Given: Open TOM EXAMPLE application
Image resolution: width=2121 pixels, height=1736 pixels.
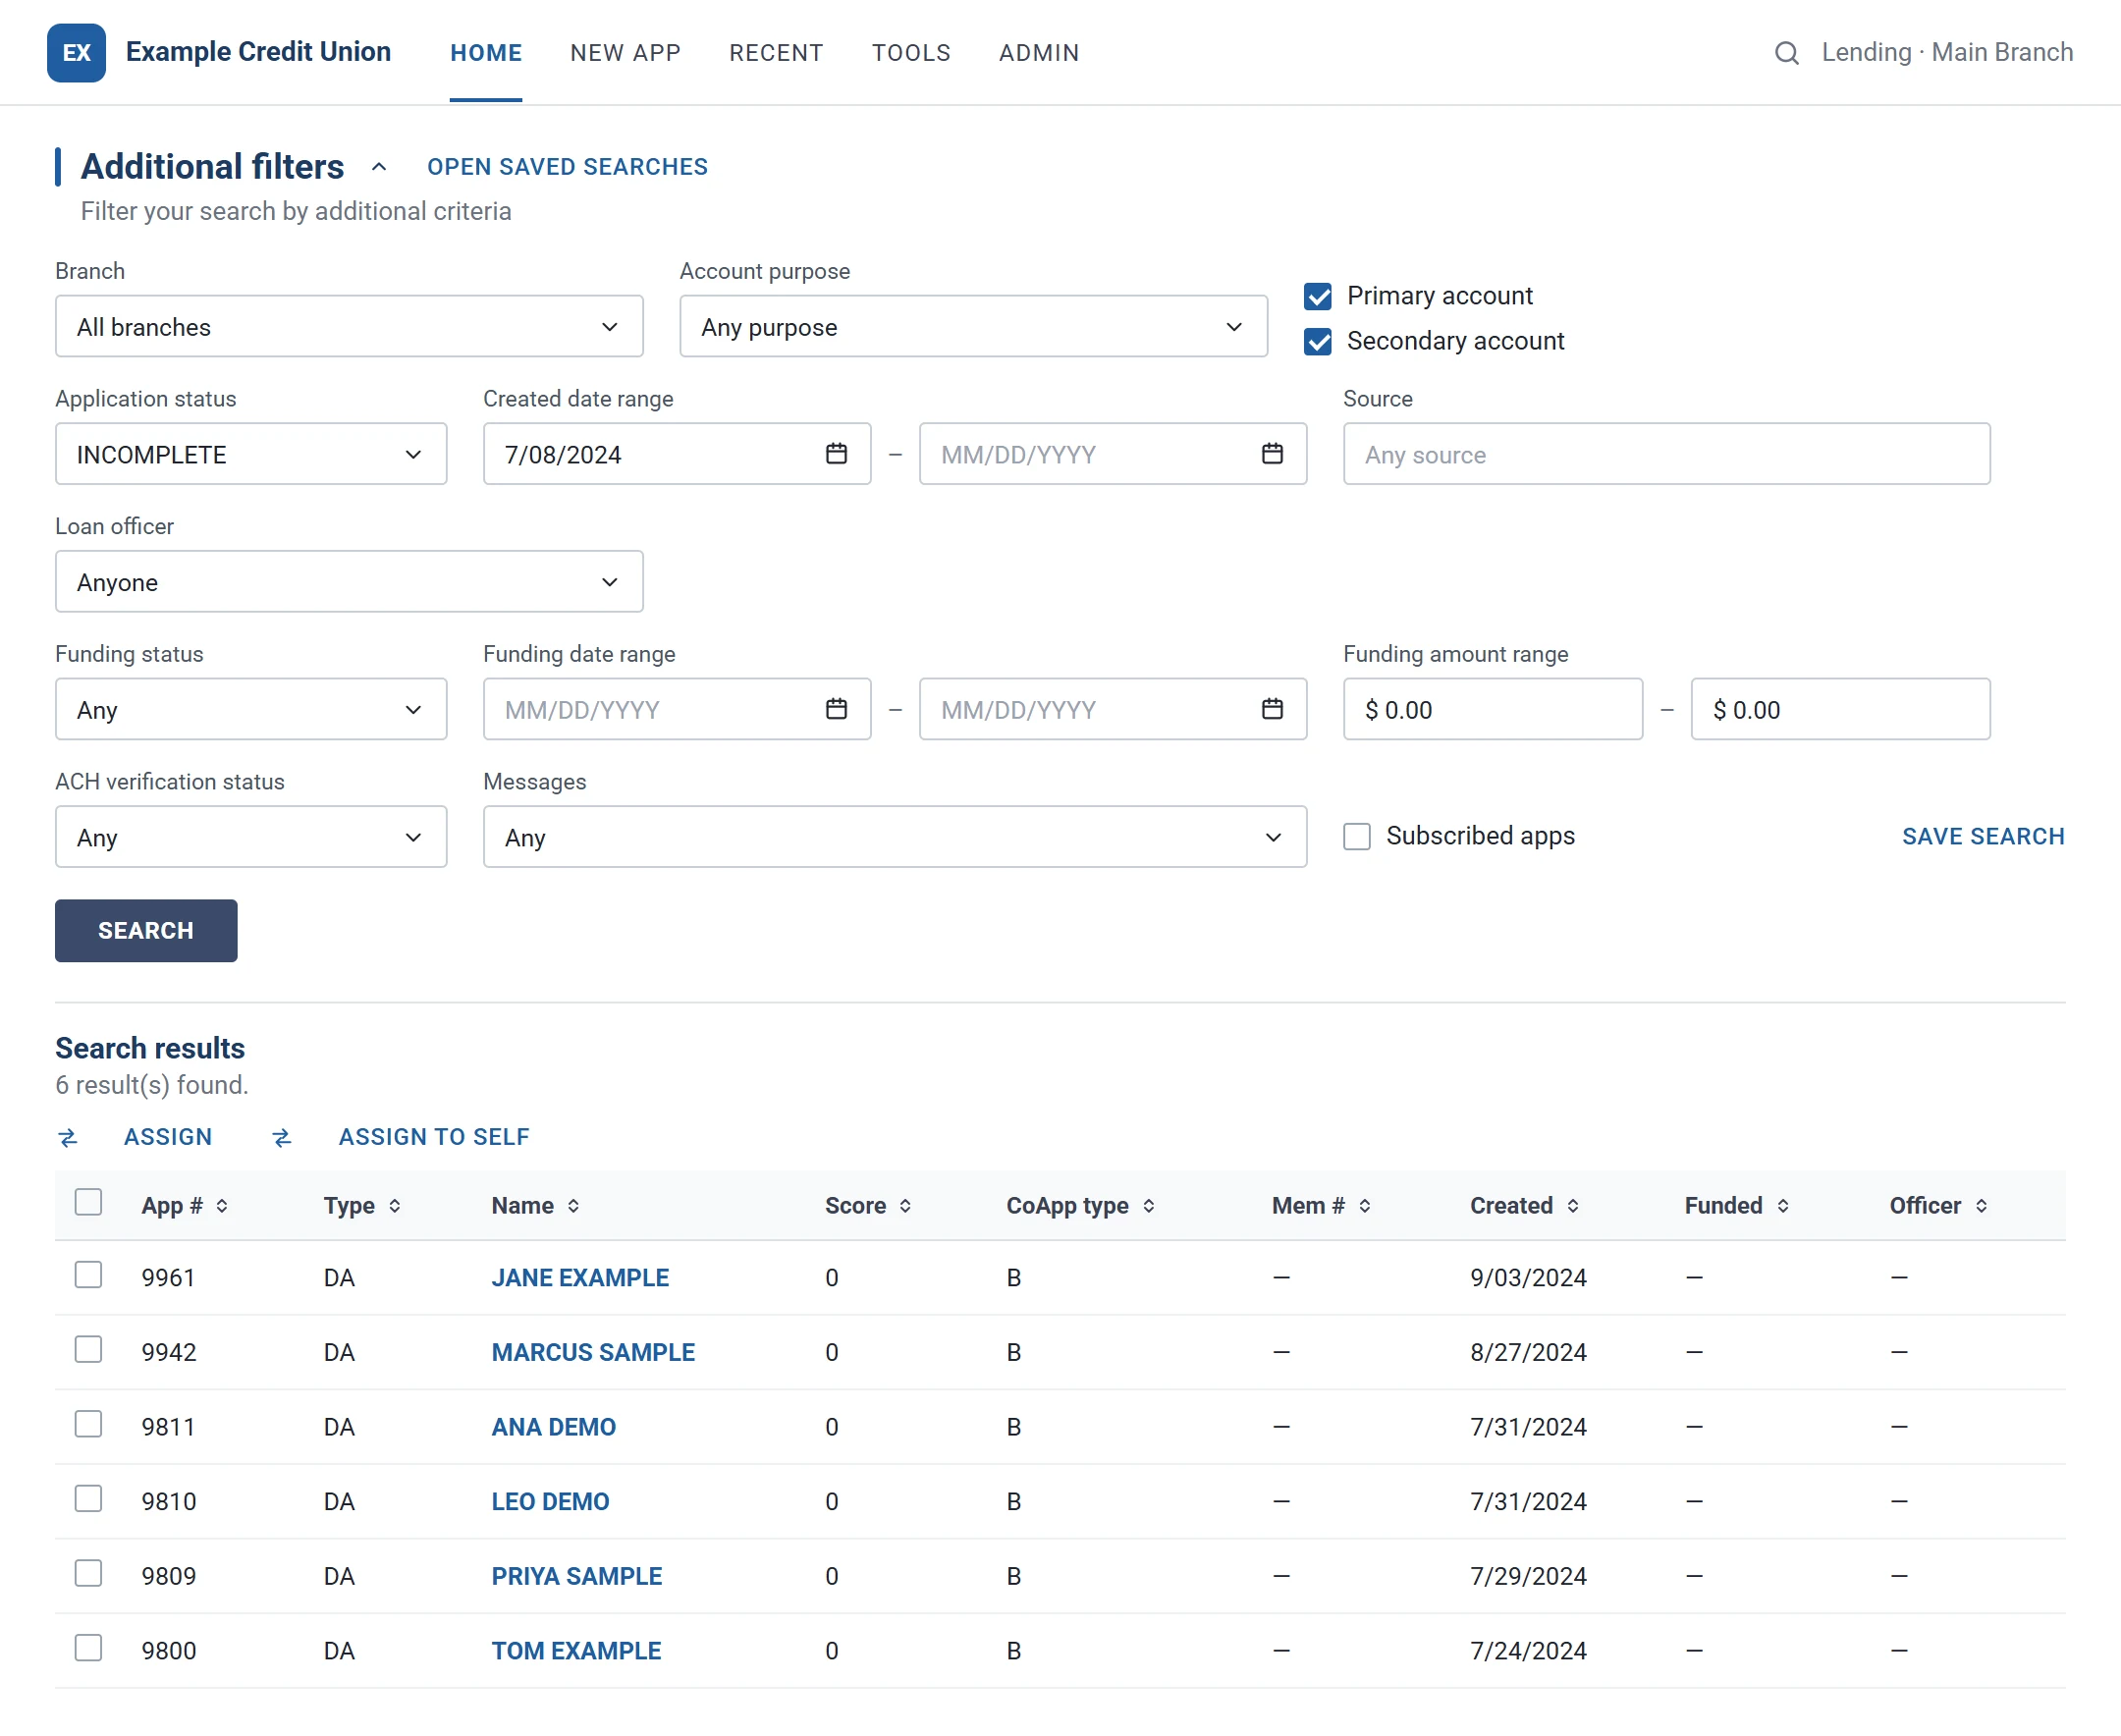Looking at the screenshot, I should [576, 1651].
